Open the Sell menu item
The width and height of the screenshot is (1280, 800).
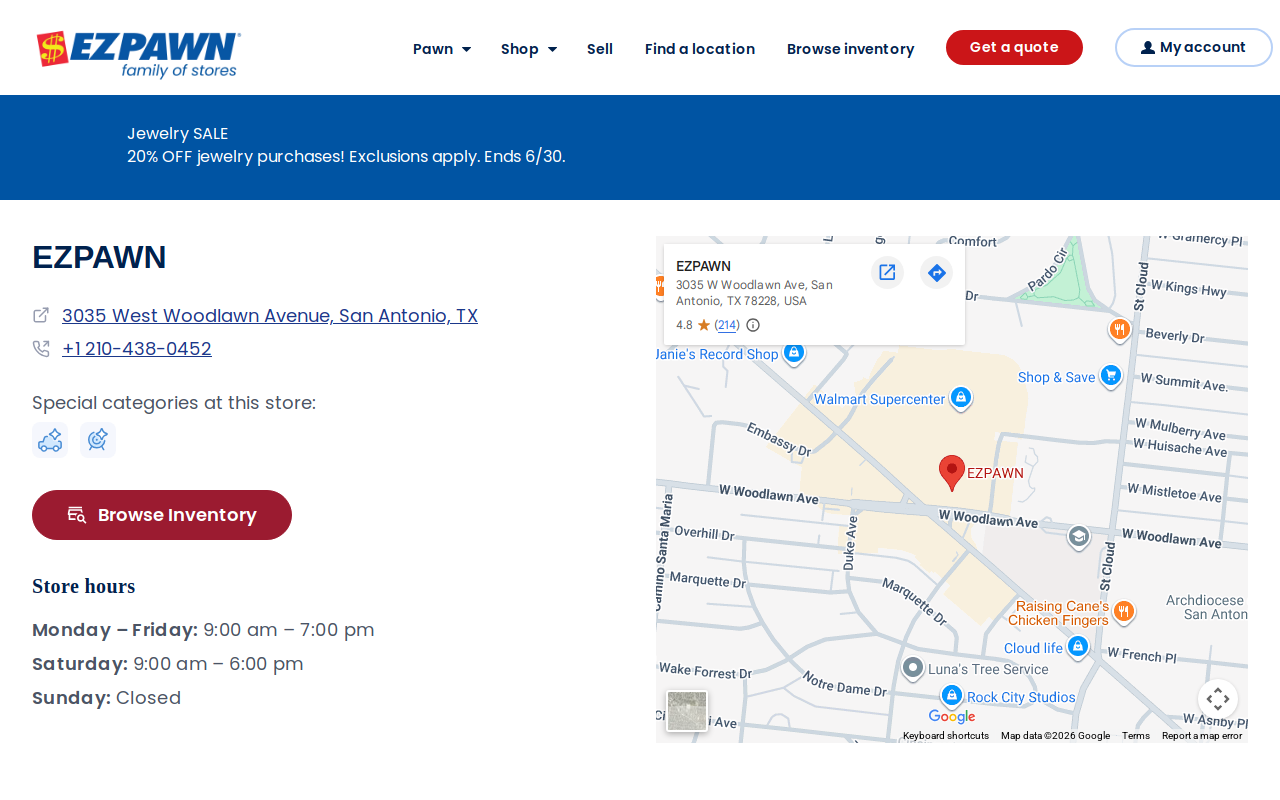pyautogui.click(x=600, y=49)
